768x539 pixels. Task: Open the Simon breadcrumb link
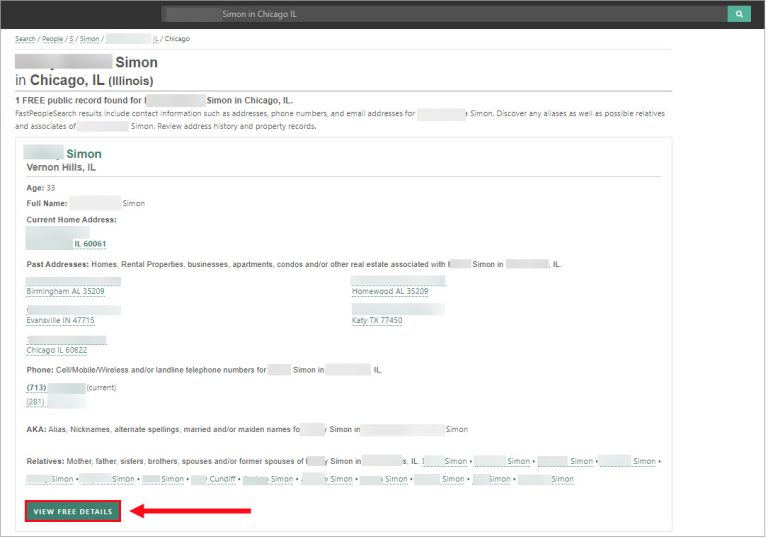(x=89, y=39)
